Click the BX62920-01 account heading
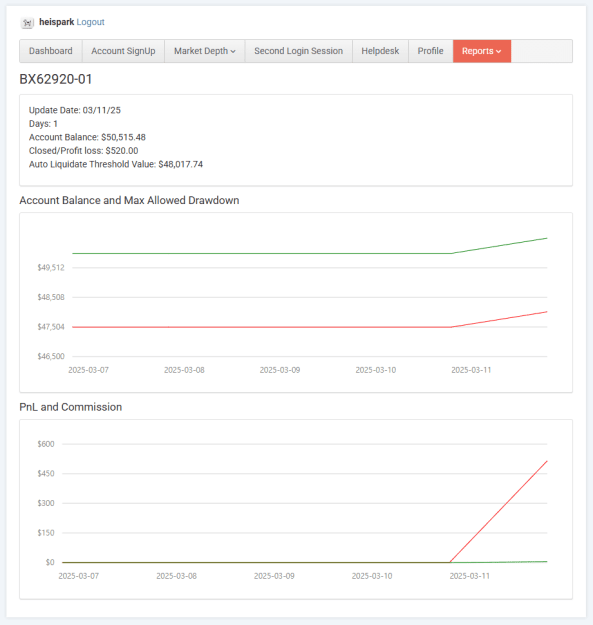The height and width of the screenshot is (625, 593). pyautogui.click(x=56, y=79)
